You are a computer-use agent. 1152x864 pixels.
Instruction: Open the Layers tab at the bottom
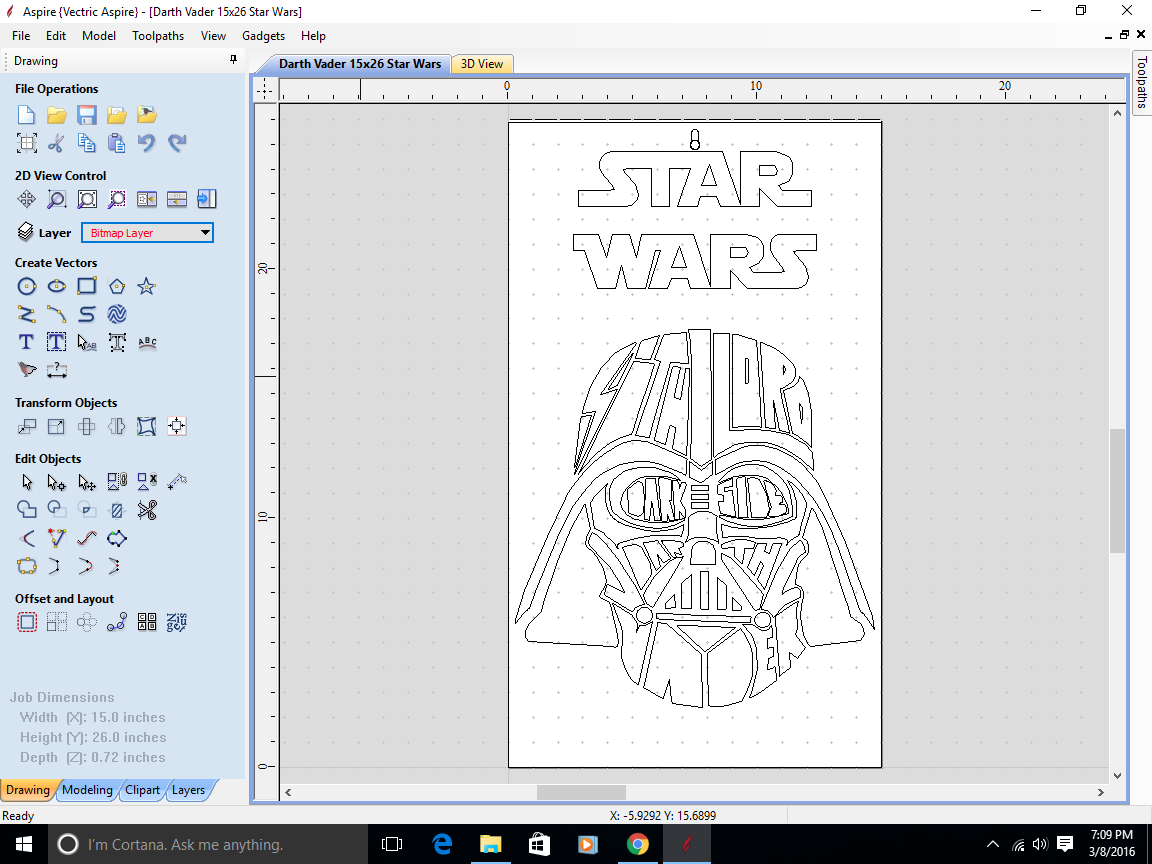point(189,789)
